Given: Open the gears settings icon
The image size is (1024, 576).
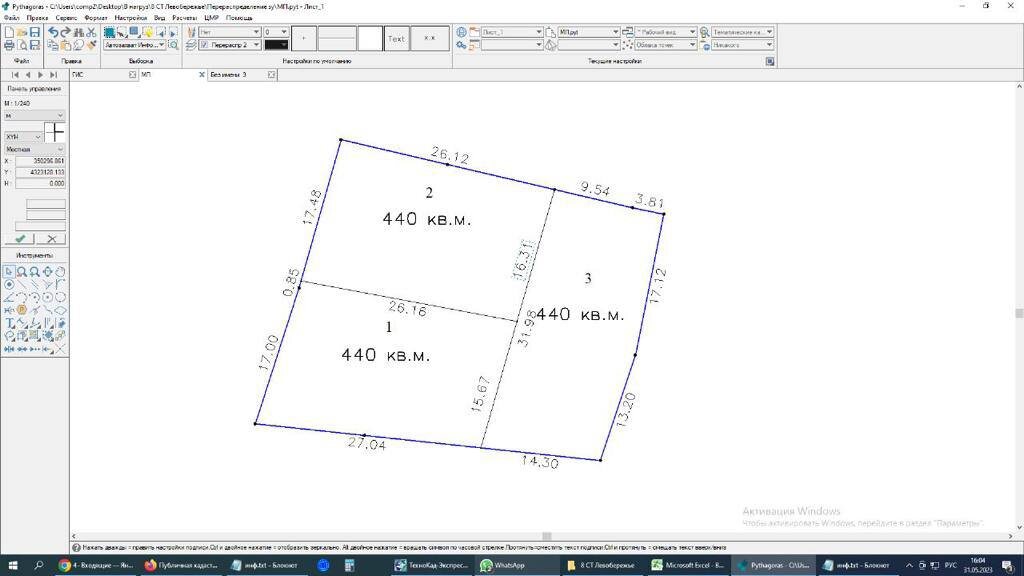Looking at the screenshot, I should tap(461, 45).
